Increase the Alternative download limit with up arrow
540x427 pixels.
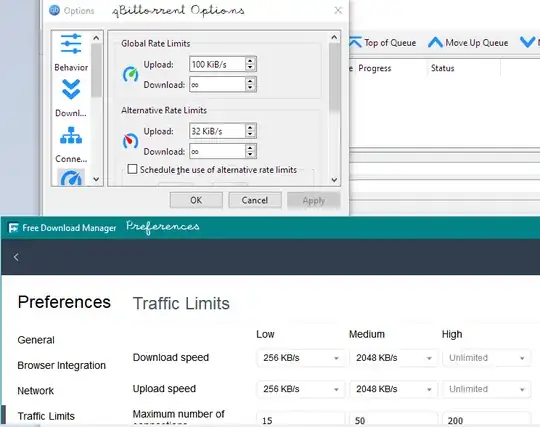tap(250, 147)
